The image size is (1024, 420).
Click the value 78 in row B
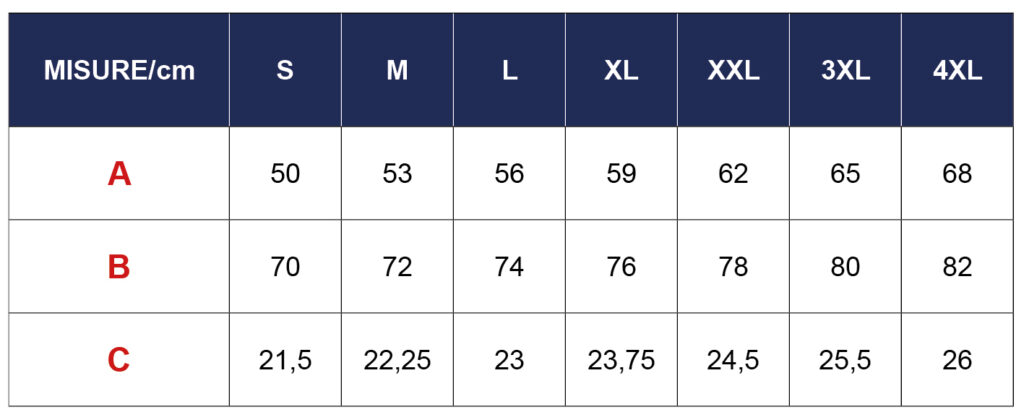click(x=733, y=267)
